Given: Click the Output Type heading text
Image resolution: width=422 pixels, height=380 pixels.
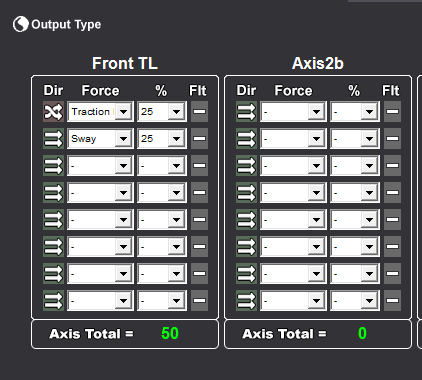Looking at the screenshot, I should coord(66,24).
